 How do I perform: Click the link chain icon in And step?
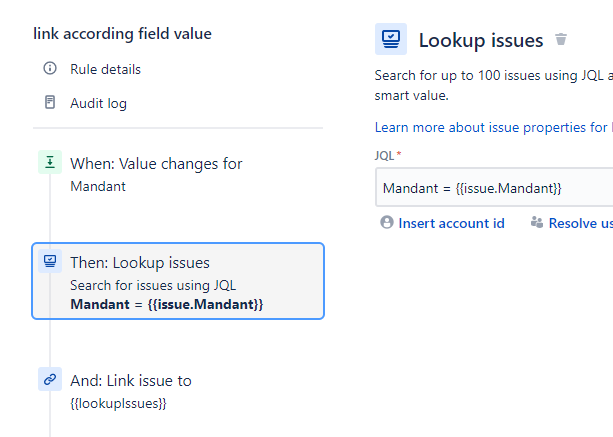pos(50,380)
